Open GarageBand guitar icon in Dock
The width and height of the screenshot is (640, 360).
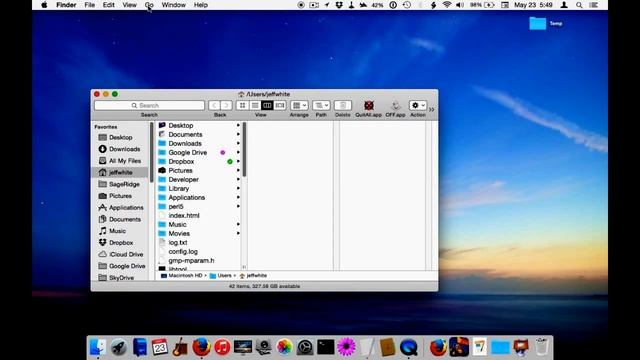pyautogui.click(x=180, y=347)
